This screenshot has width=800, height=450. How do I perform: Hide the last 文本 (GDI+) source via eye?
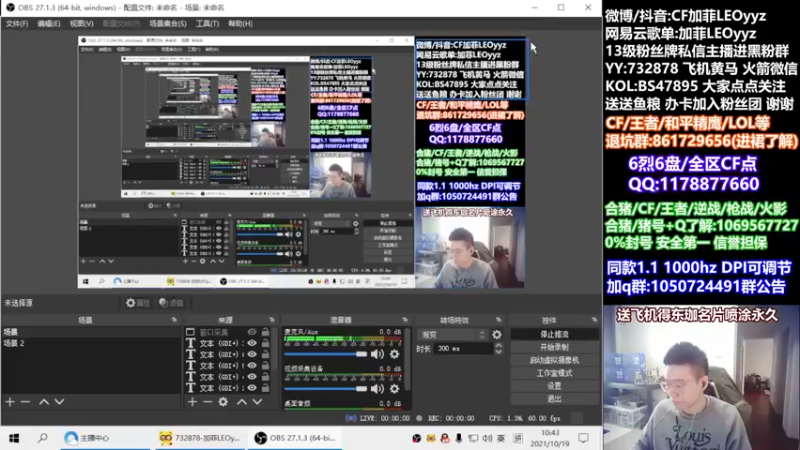[x=252, y=388]
